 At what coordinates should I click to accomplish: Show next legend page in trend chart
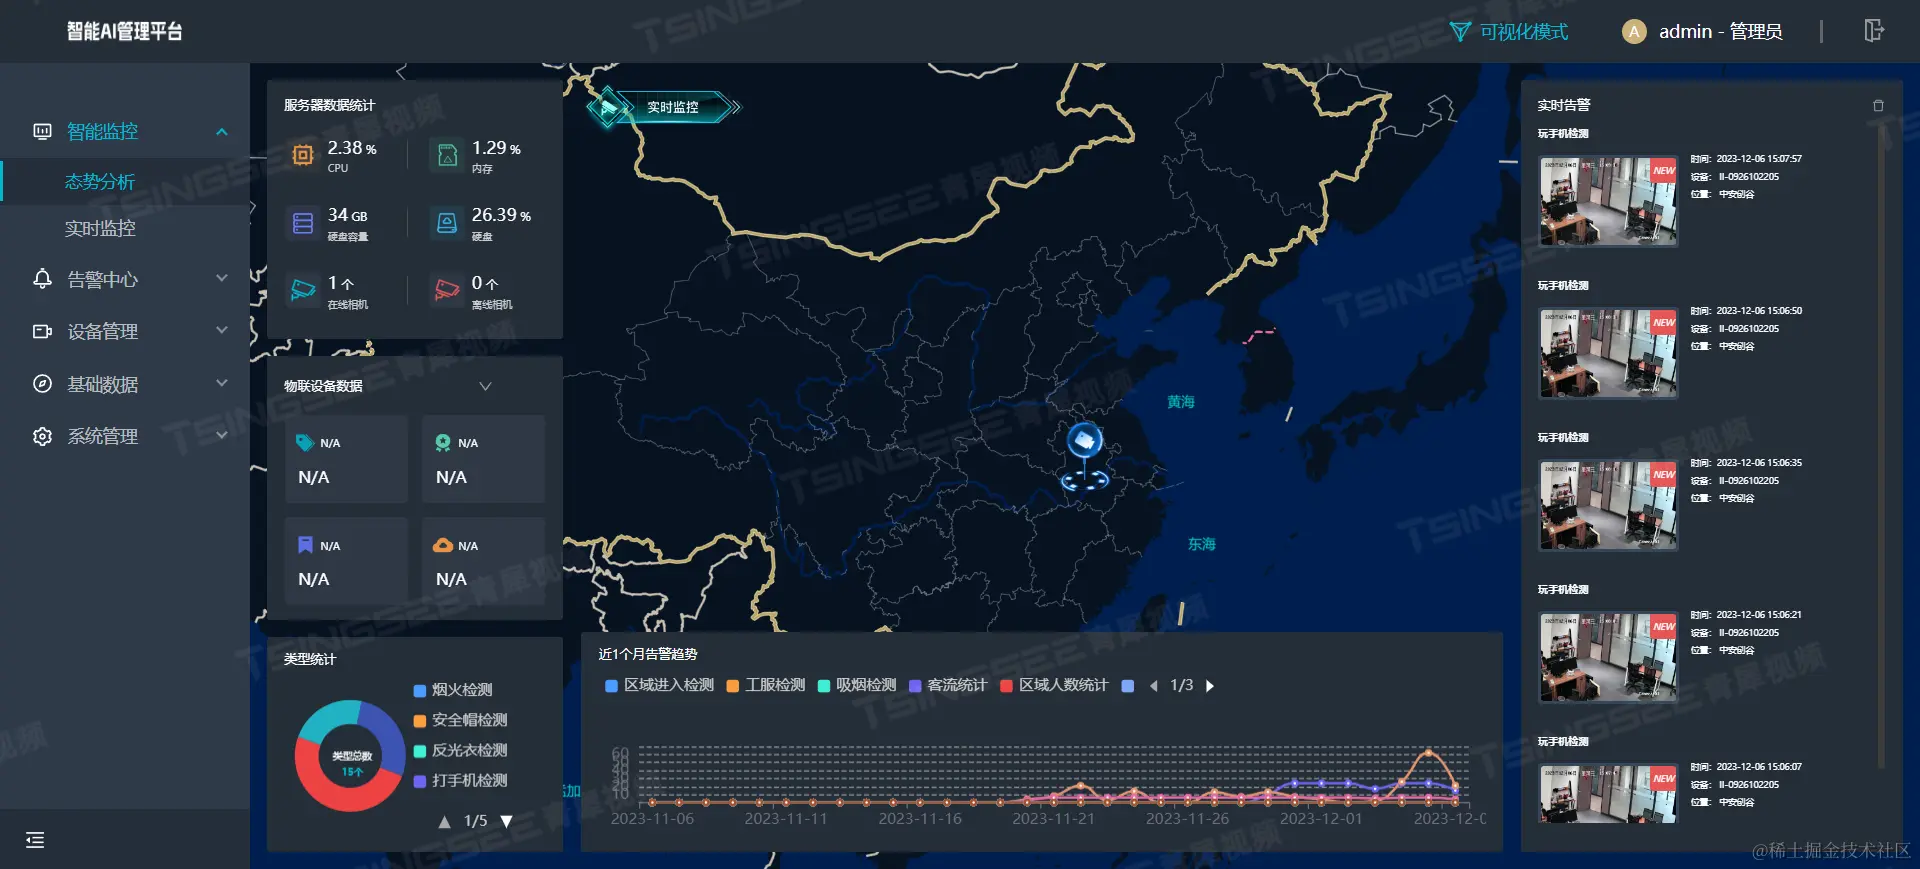coord(1210,686)
